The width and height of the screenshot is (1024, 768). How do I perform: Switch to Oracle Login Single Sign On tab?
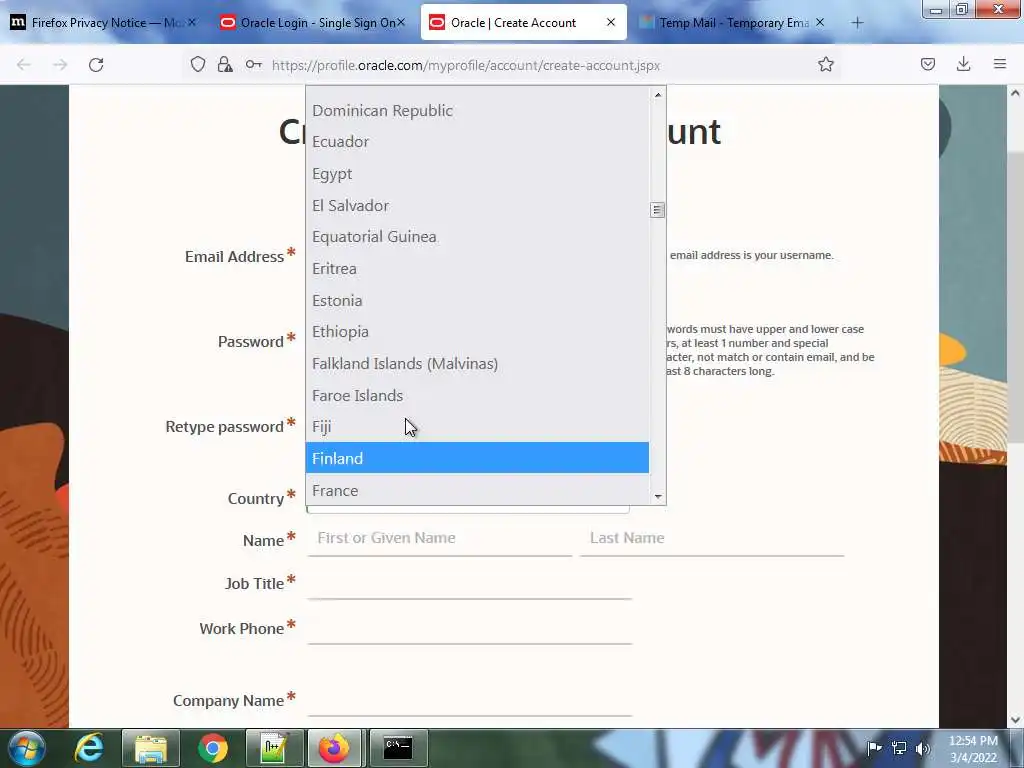[x=313, y=23]
